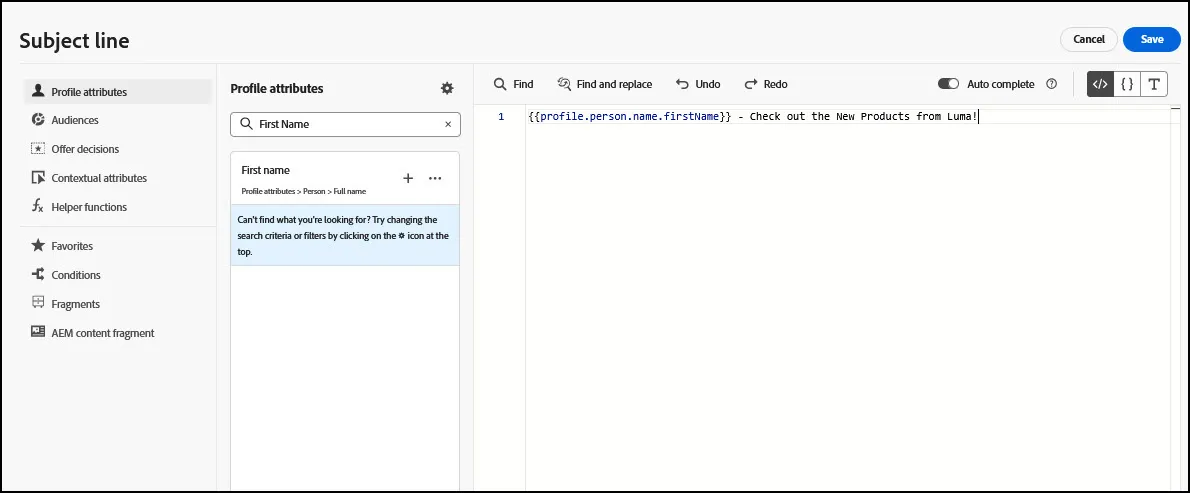Switch to curly braces view mode

point(1127,84)
